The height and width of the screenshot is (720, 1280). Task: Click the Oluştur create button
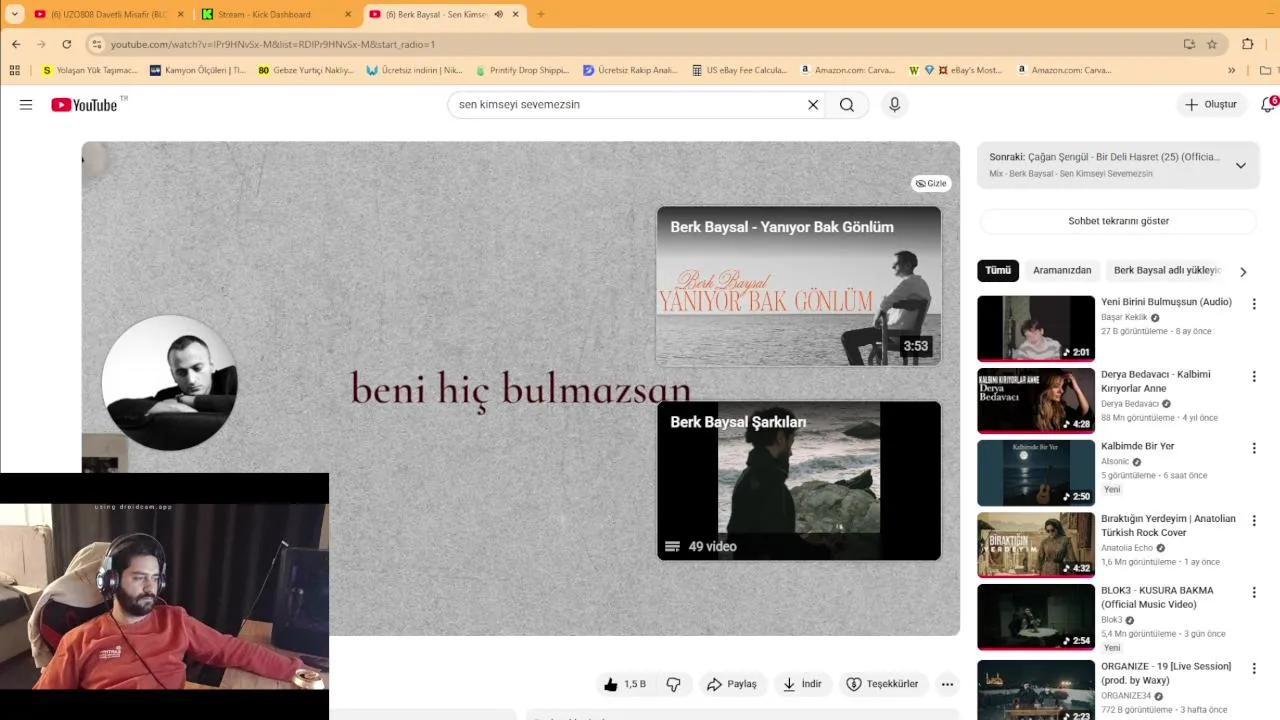(x=1212, y=104)
